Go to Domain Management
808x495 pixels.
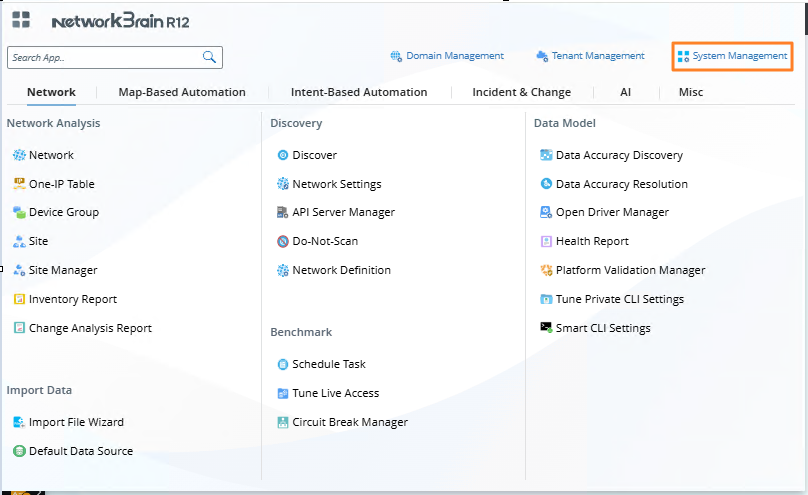point(447,56)
